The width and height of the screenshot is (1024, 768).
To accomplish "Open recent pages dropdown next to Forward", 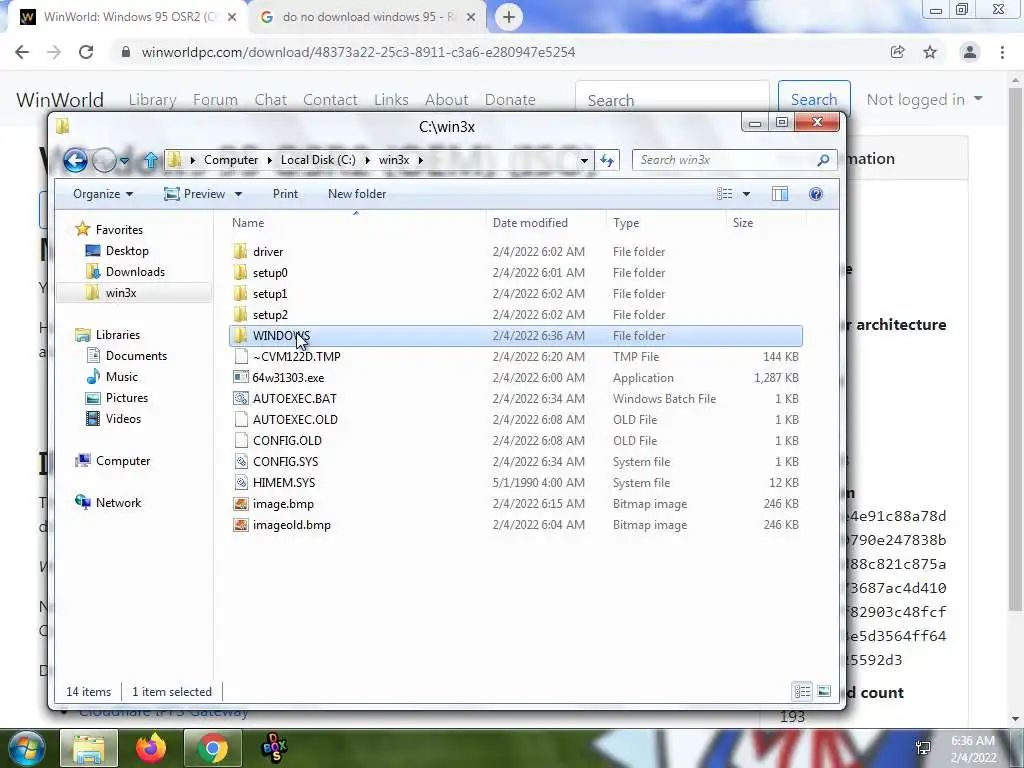I will 124,160.
